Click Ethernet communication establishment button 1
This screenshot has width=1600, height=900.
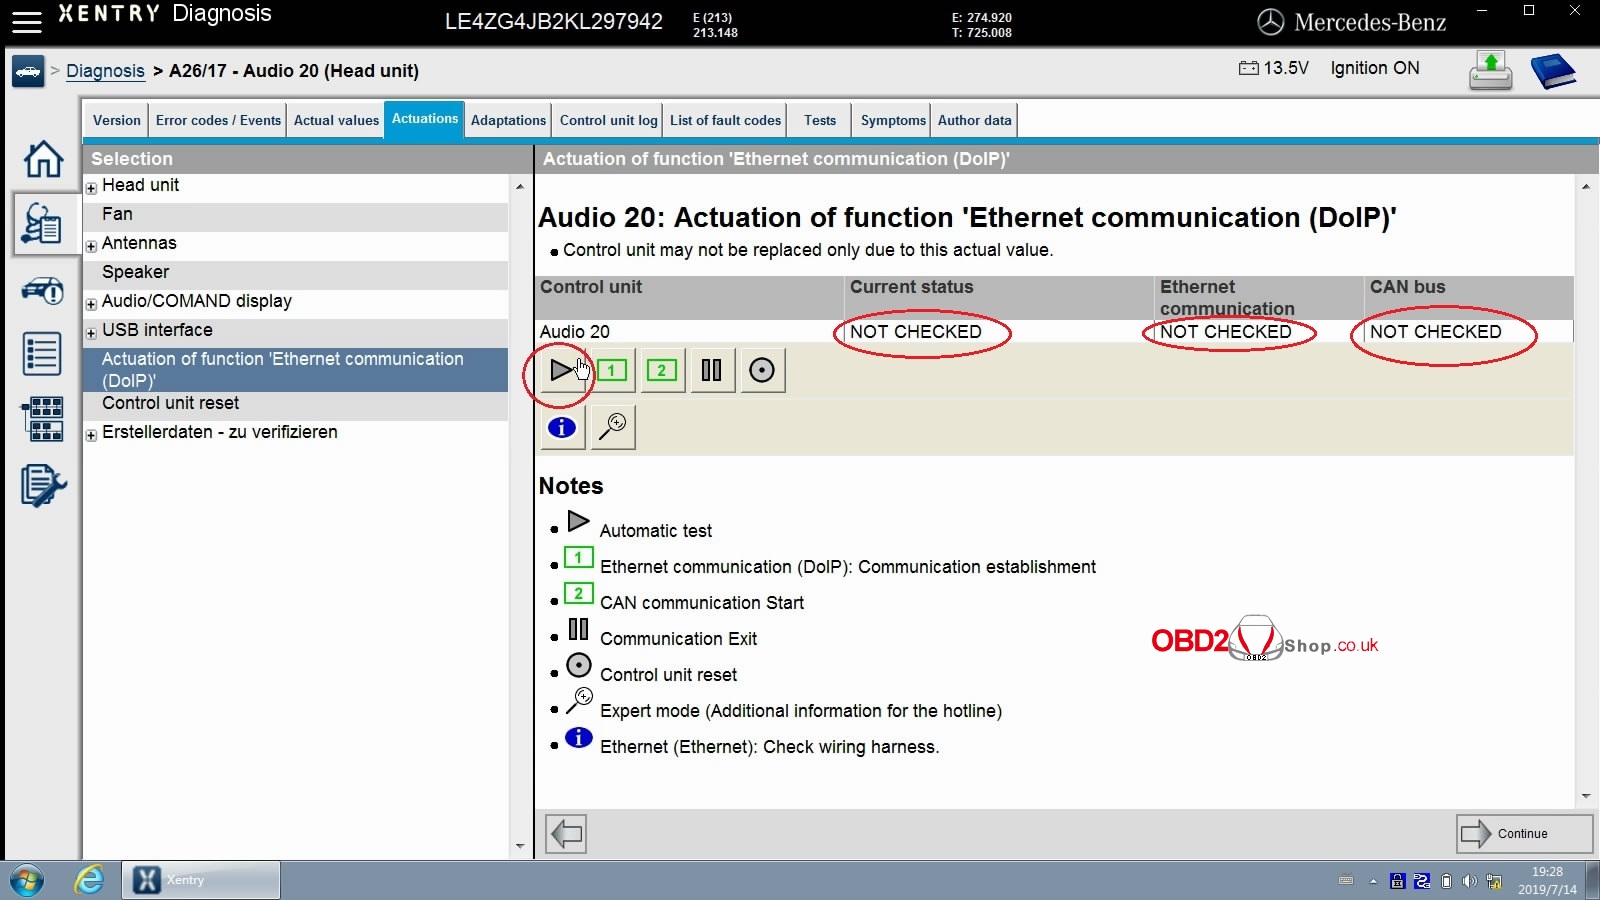tap(611, 371)
